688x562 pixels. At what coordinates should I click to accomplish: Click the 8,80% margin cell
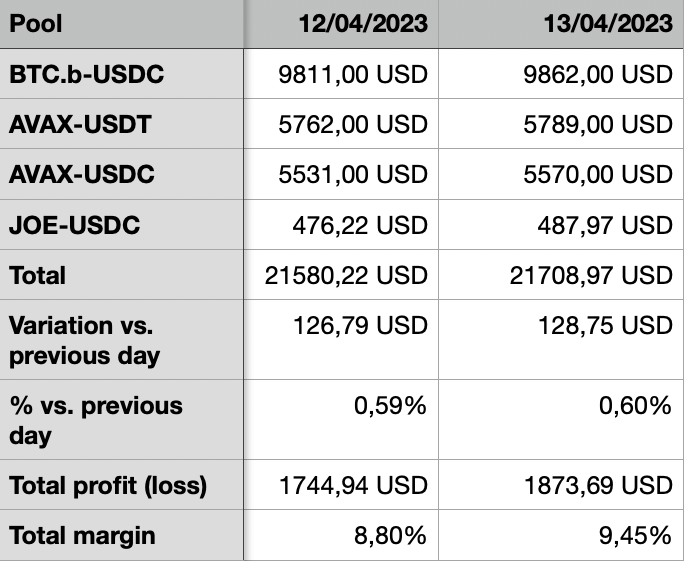391,535
